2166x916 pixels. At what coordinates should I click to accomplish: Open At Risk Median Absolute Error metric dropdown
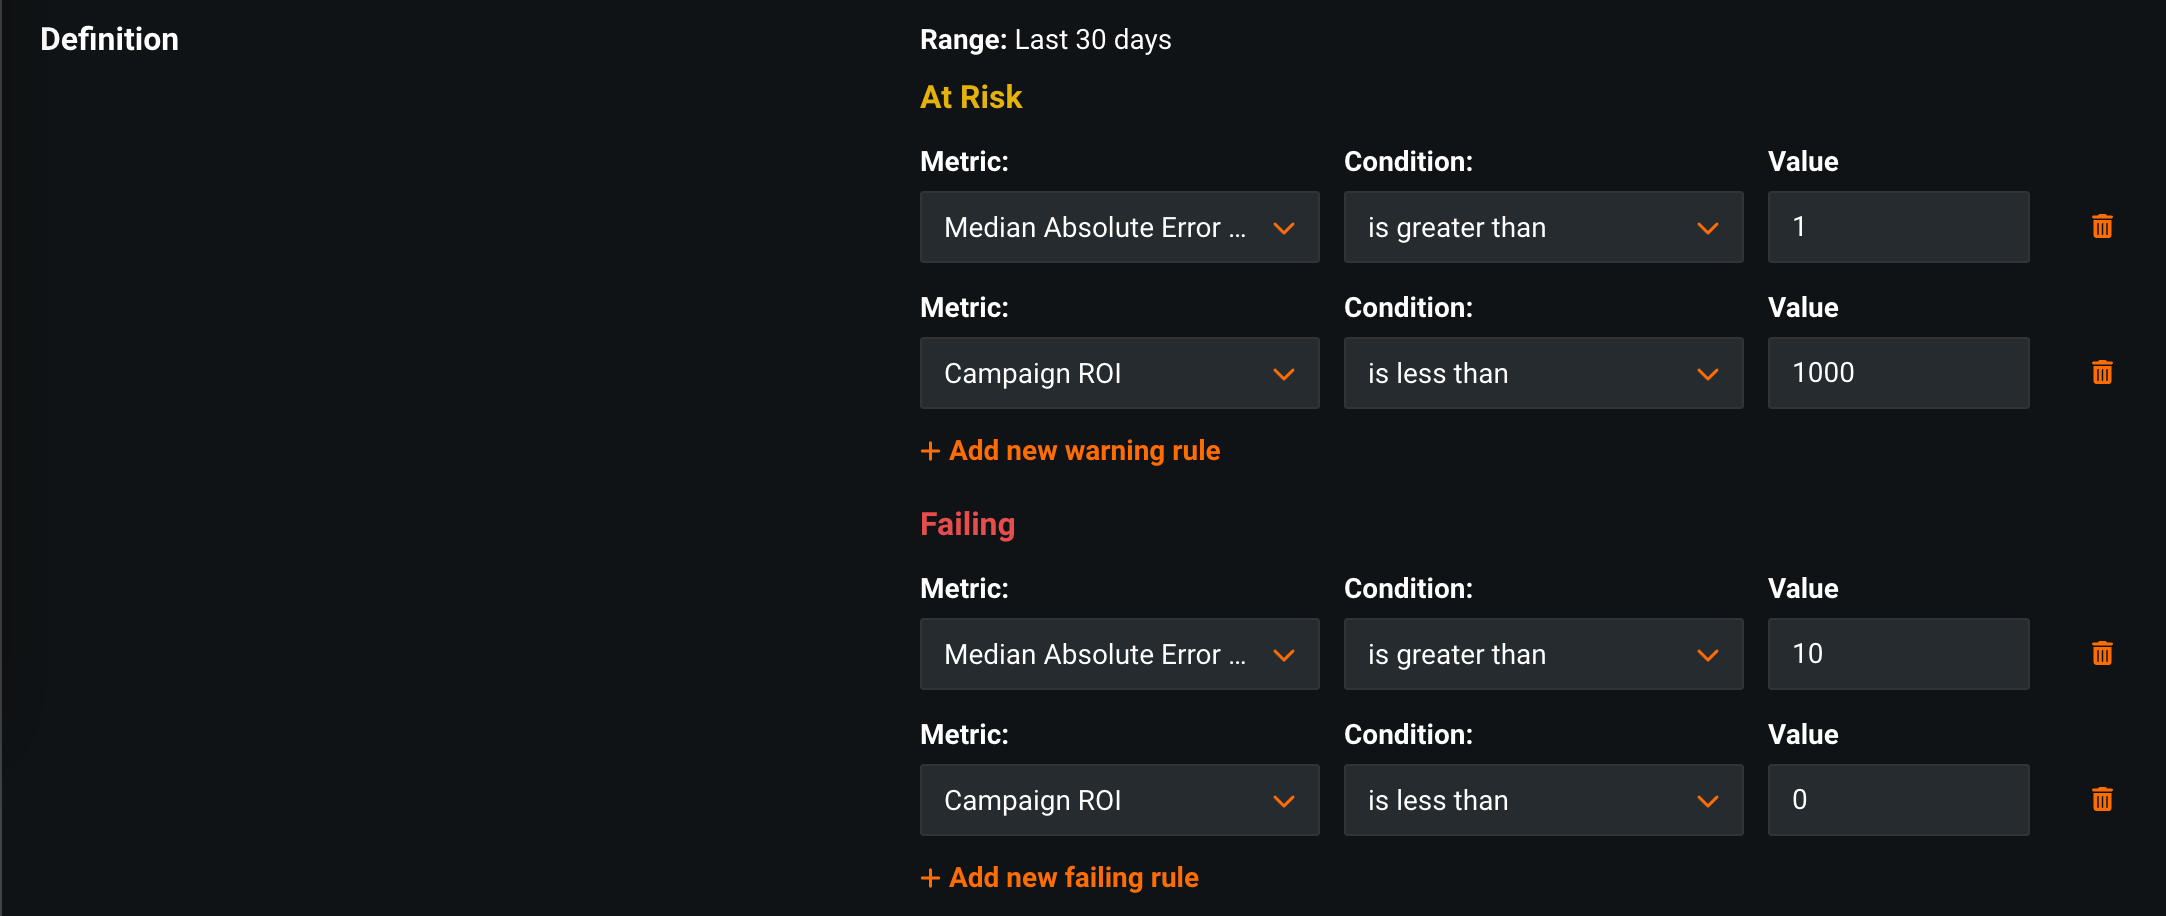click(x=1119, y=227)
